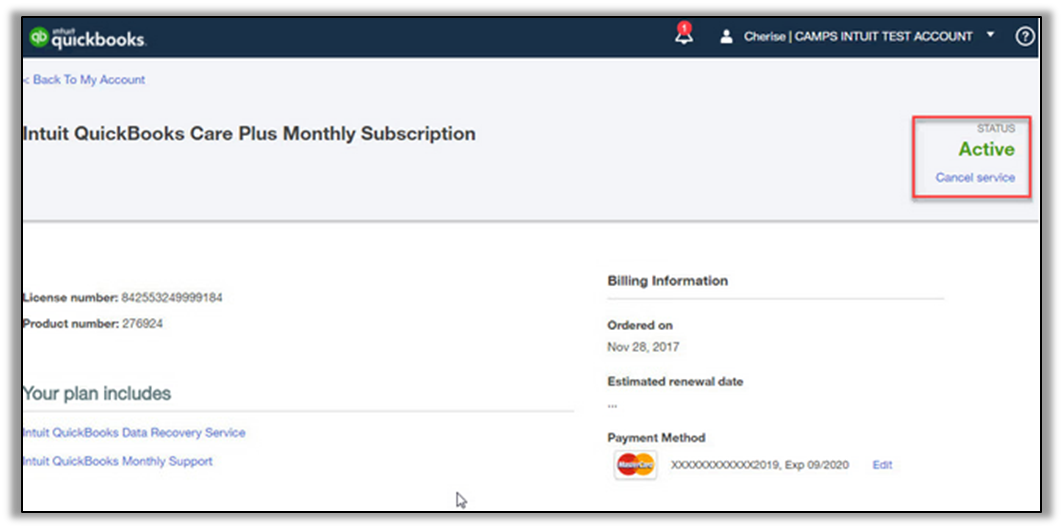
Task: Click the Ordered on label
Action: coord(640,326)
